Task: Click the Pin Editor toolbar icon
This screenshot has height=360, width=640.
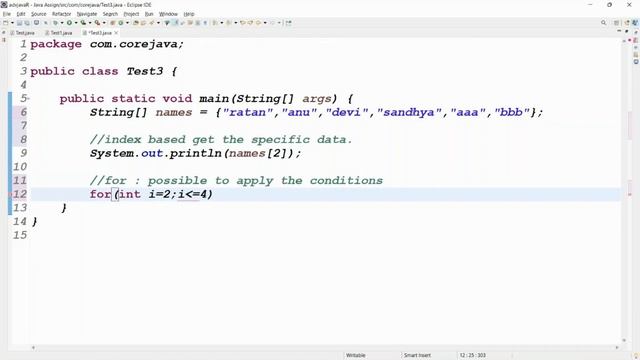Action: (x=289, y=23)
